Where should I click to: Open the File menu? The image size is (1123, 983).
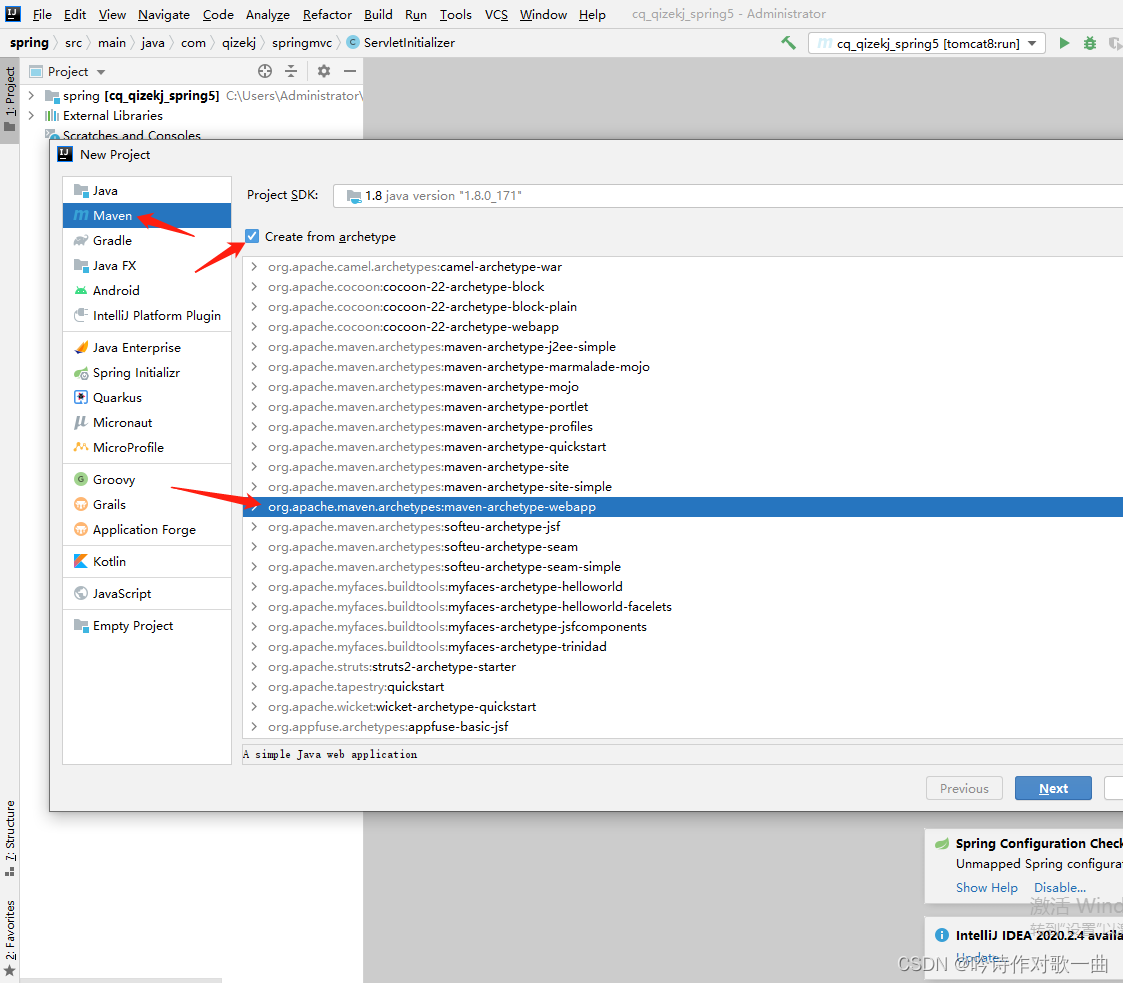(42, 14)
